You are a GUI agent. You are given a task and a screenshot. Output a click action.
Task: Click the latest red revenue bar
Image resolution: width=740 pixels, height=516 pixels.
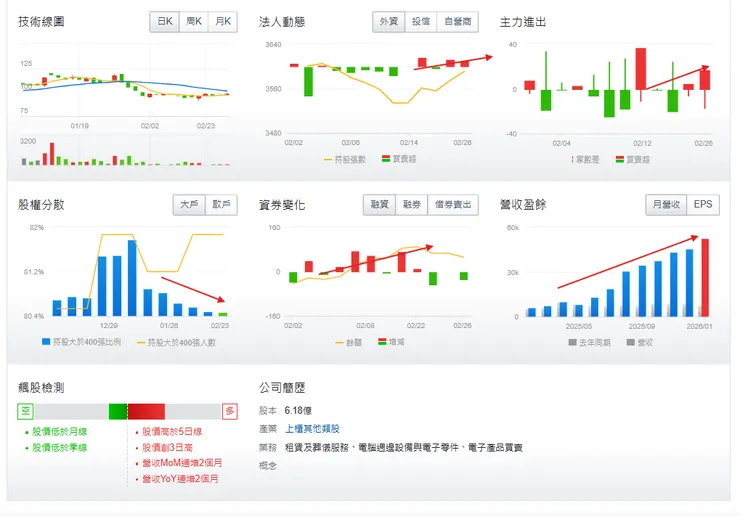point(705,278)
